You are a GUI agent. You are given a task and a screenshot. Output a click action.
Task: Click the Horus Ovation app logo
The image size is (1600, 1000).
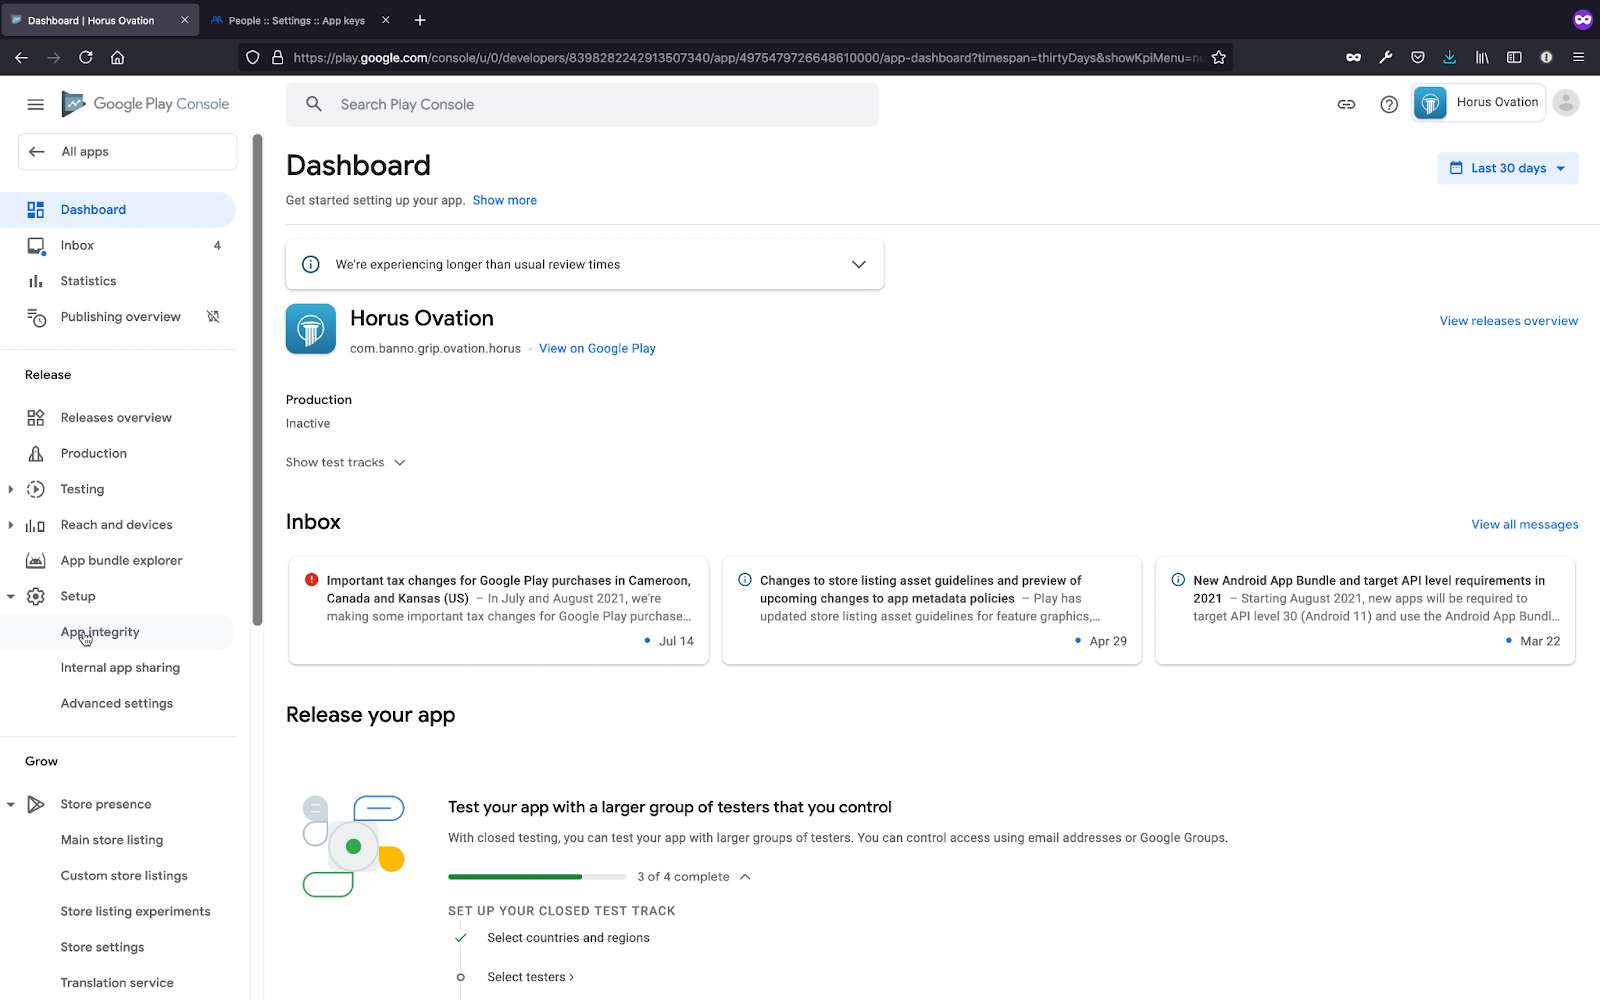(x=311, y=329)
